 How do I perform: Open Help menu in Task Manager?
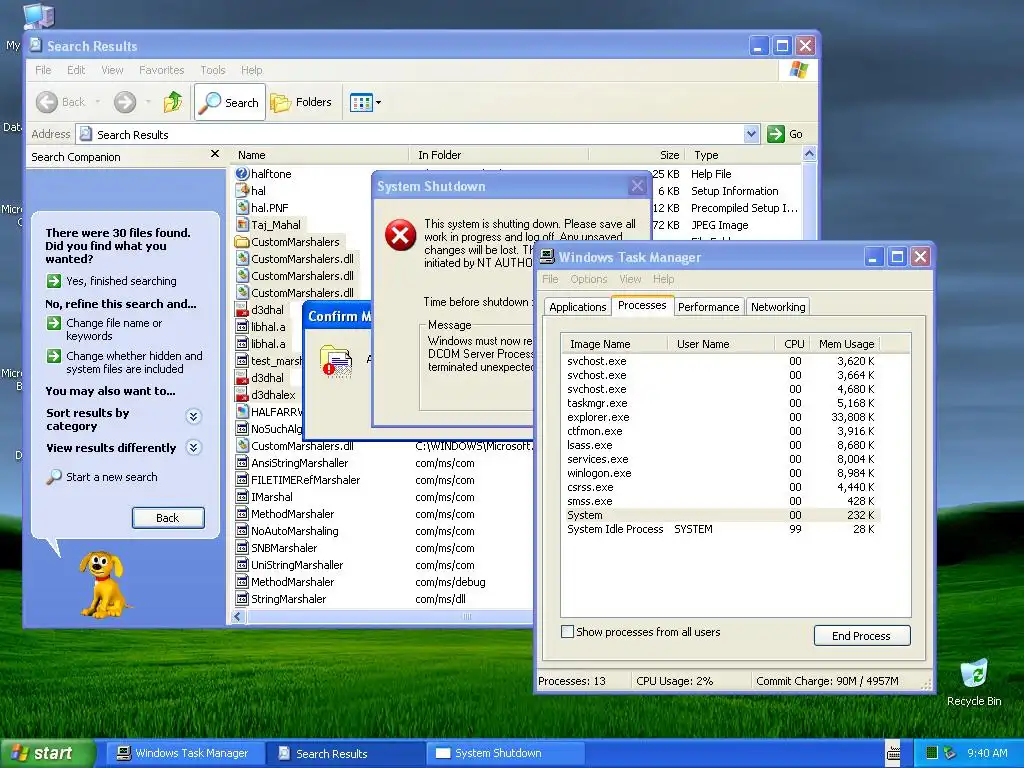[664, 279]
